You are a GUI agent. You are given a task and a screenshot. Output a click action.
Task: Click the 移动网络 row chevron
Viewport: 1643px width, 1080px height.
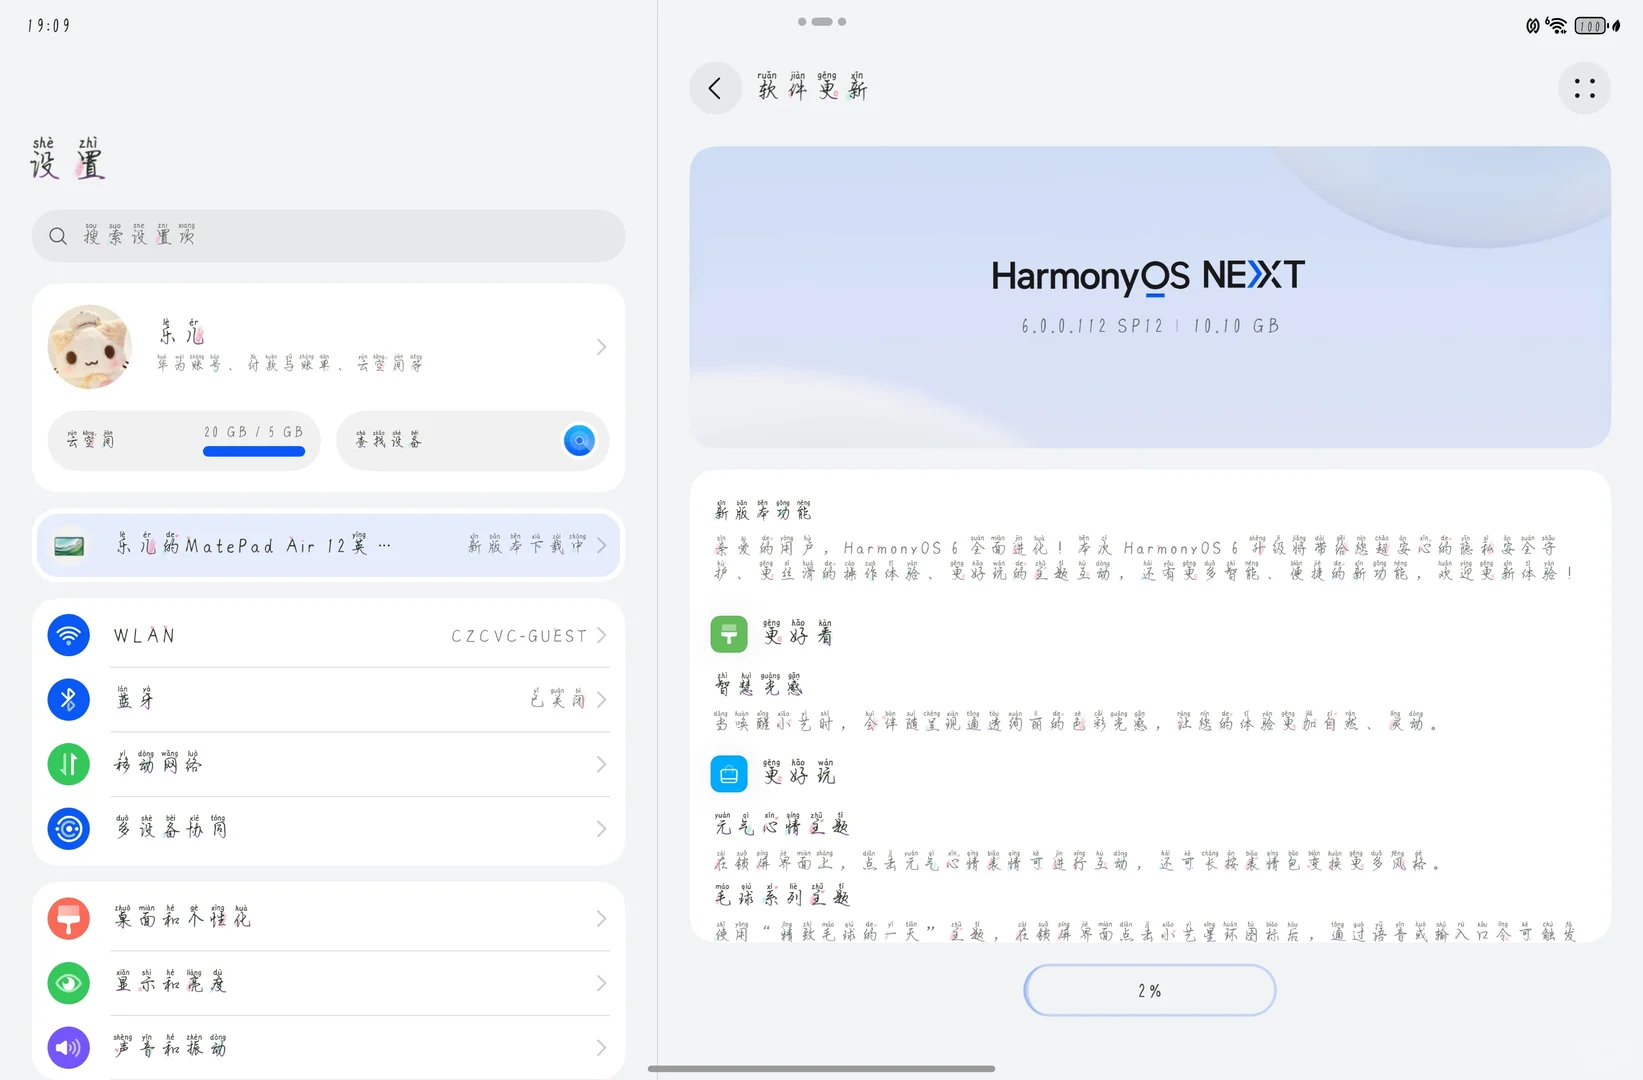(x=601, y=764)
